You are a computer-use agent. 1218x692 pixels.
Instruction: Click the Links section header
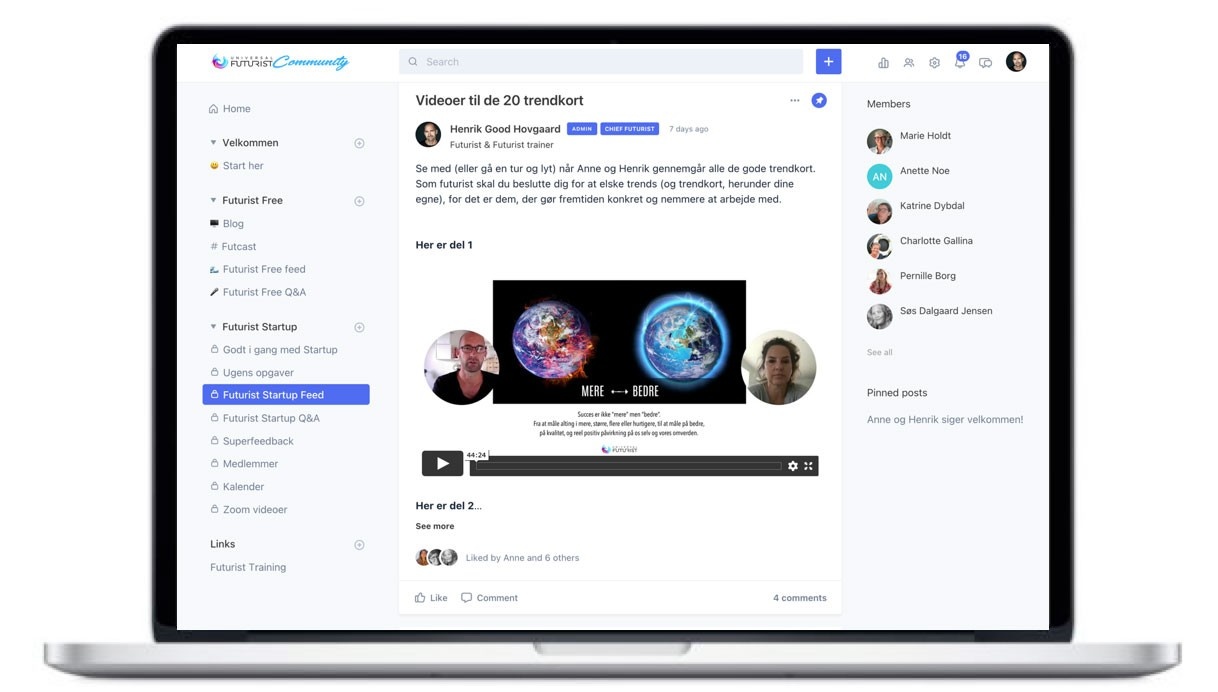(223, 544)
